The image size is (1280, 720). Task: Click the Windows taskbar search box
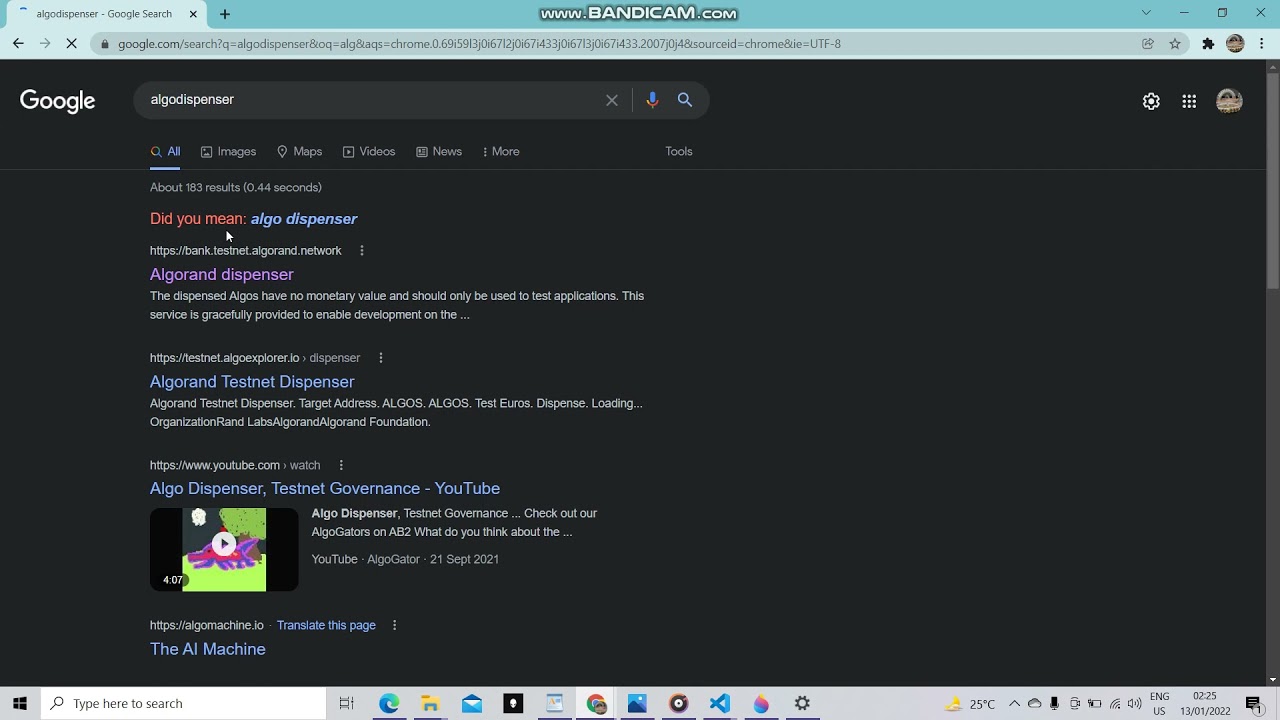[x=185, y=703]
